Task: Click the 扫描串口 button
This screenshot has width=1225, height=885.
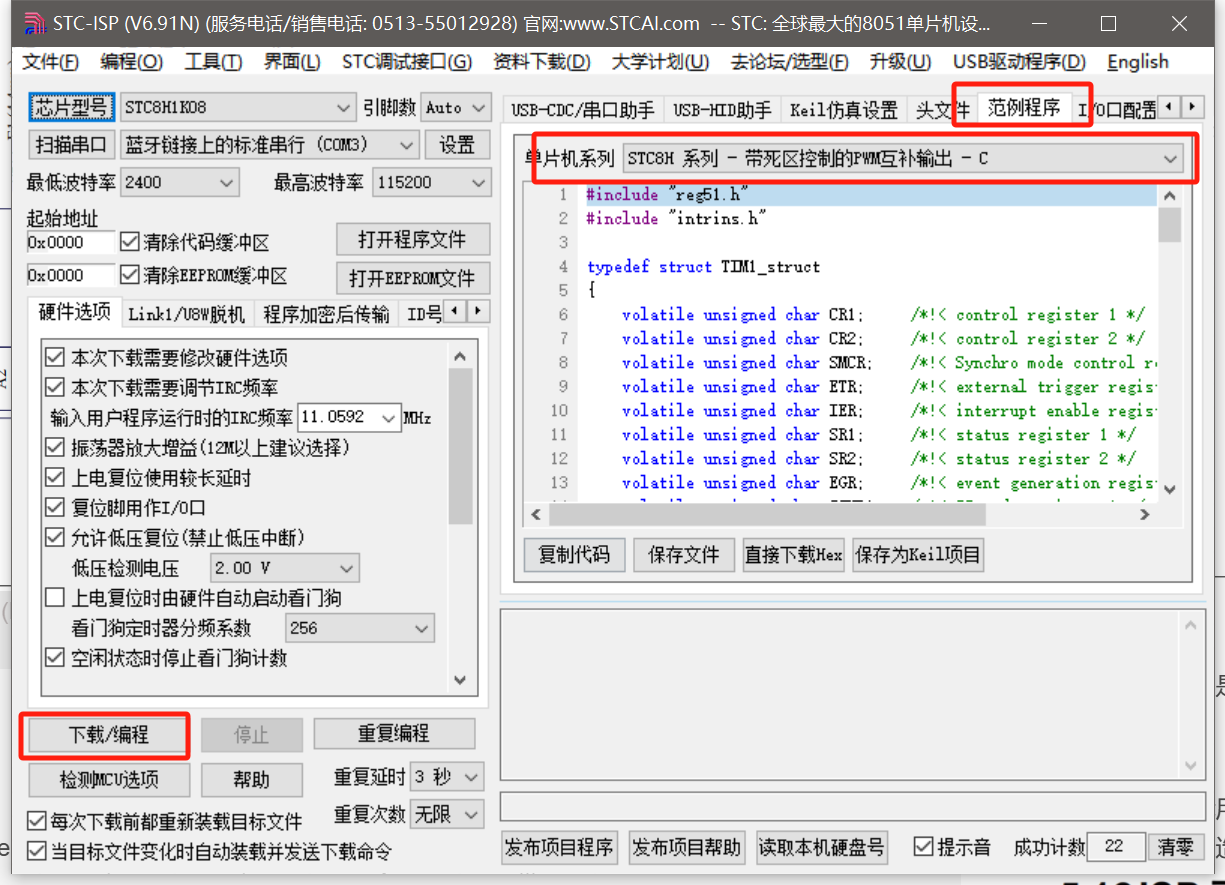Action: pyautogui.click(x=71, y=145)
